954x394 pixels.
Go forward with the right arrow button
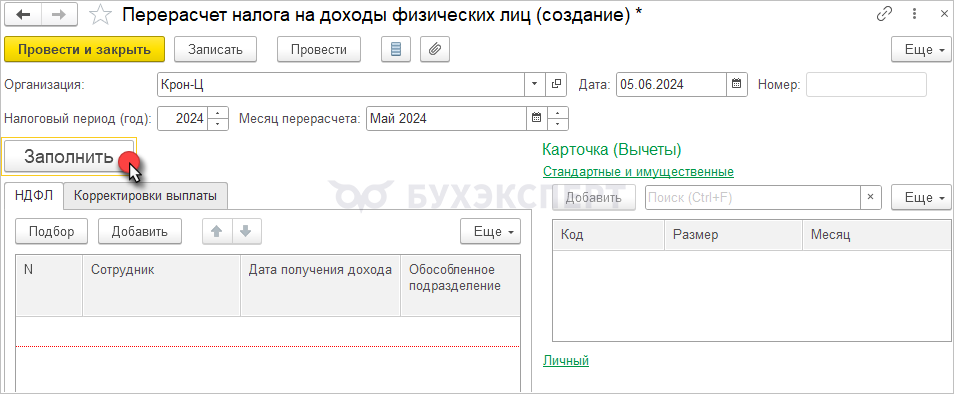point(59,15)
